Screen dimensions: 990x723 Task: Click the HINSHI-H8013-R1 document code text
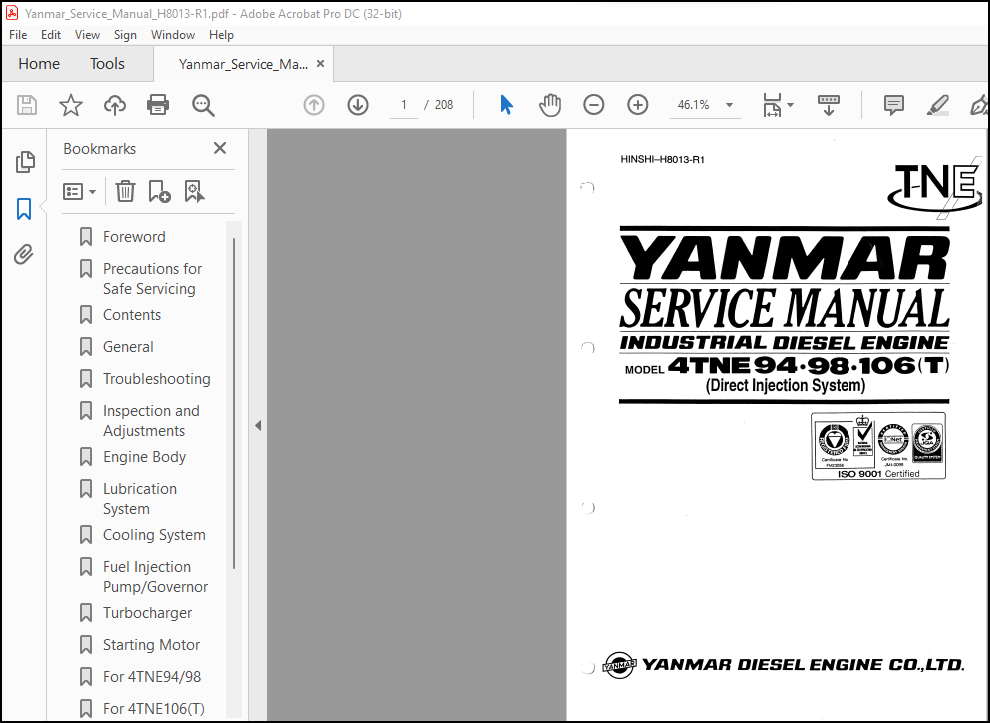coord(662,160)
